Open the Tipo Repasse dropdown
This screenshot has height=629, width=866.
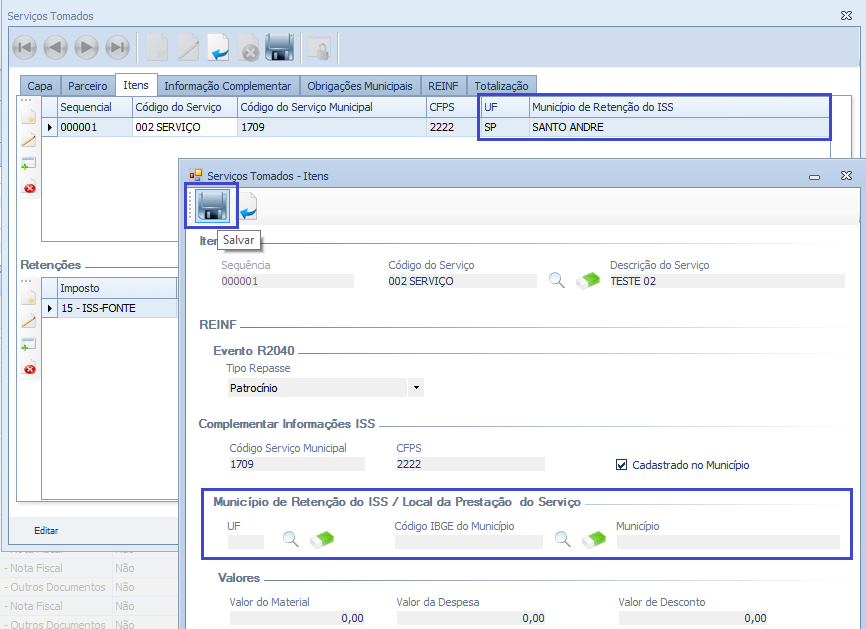[x=416, y=388]
